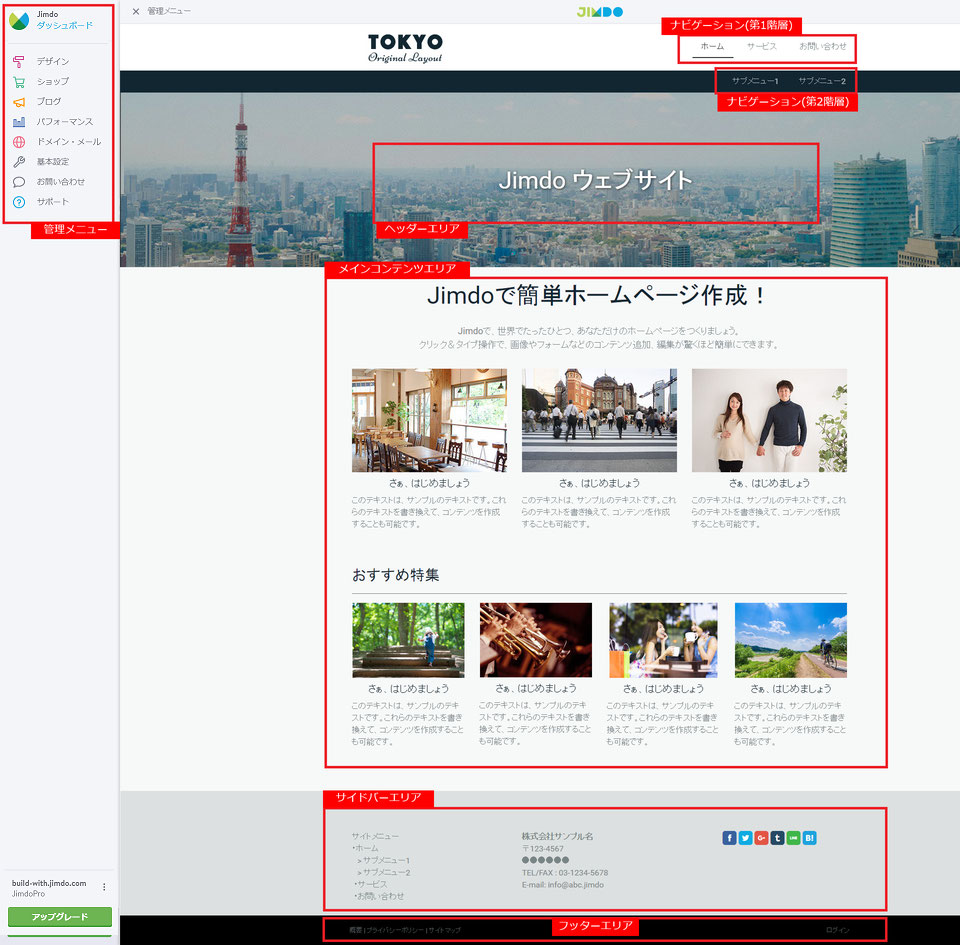Select the forest steps photo
This screenshot has width=960, height=945.
coord(408,640)
